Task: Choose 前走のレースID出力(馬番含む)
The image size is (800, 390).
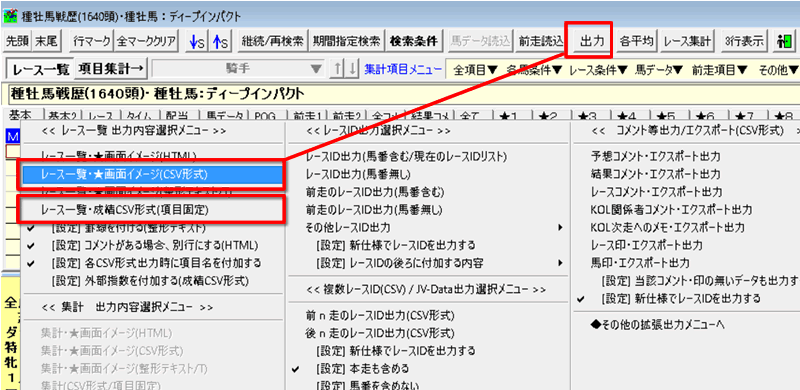Action: 375,192
